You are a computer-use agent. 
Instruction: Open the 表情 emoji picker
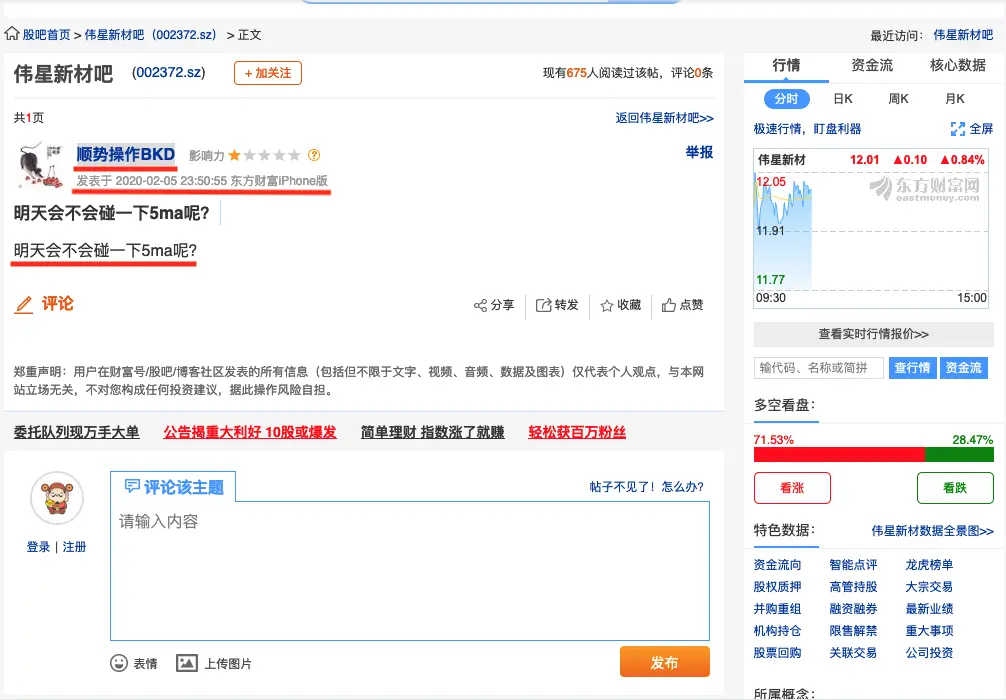tap(133, 663)
